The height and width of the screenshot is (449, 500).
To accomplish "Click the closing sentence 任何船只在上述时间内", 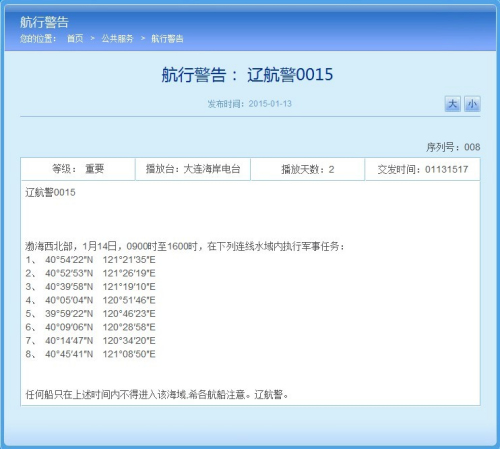I will tap(157, 395).
